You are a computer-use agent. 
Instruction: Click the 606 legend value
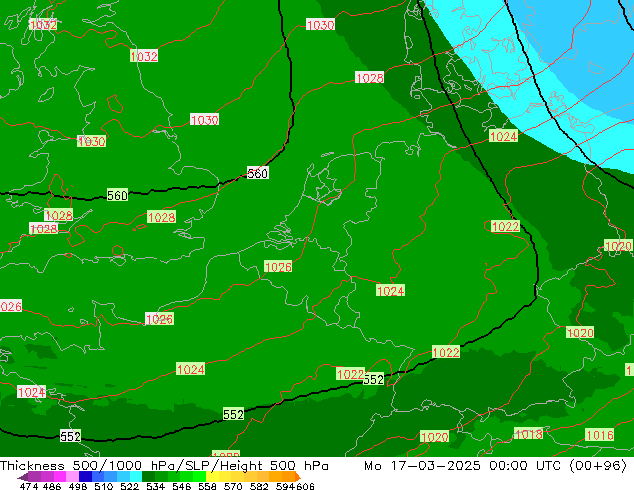(306, 486)
